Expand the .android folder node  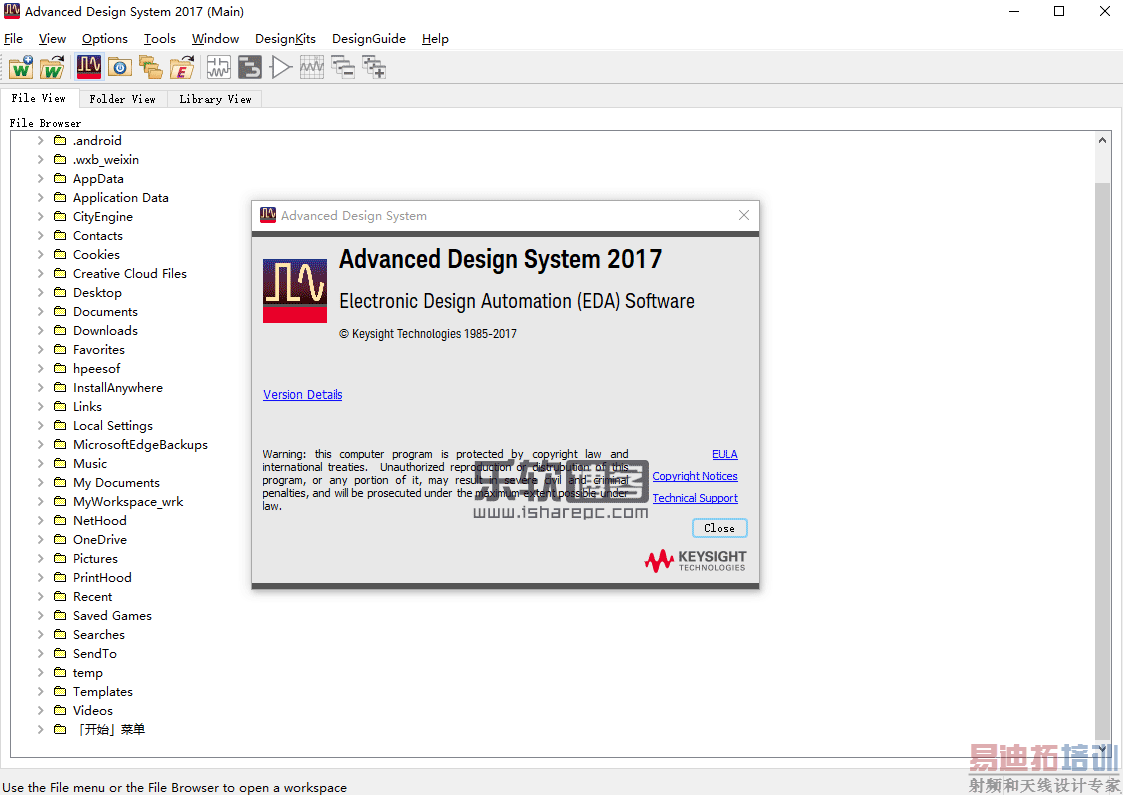pyautogui.click(x=40, y=140)
